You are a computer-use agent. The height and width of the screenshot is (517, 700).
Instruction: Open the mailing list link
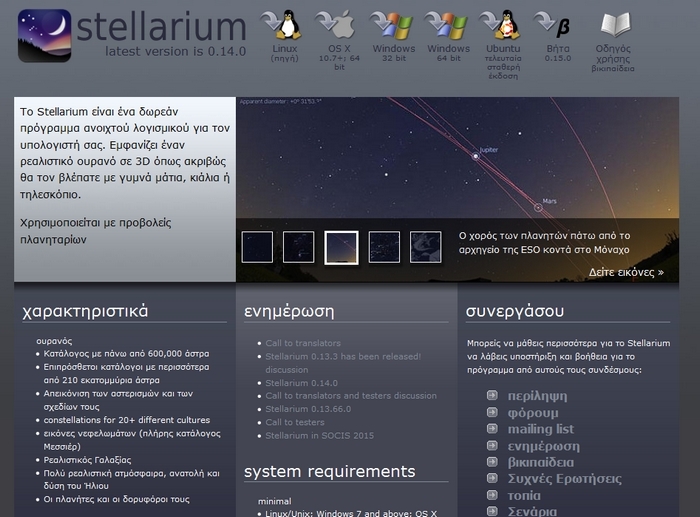coord(541,429)
